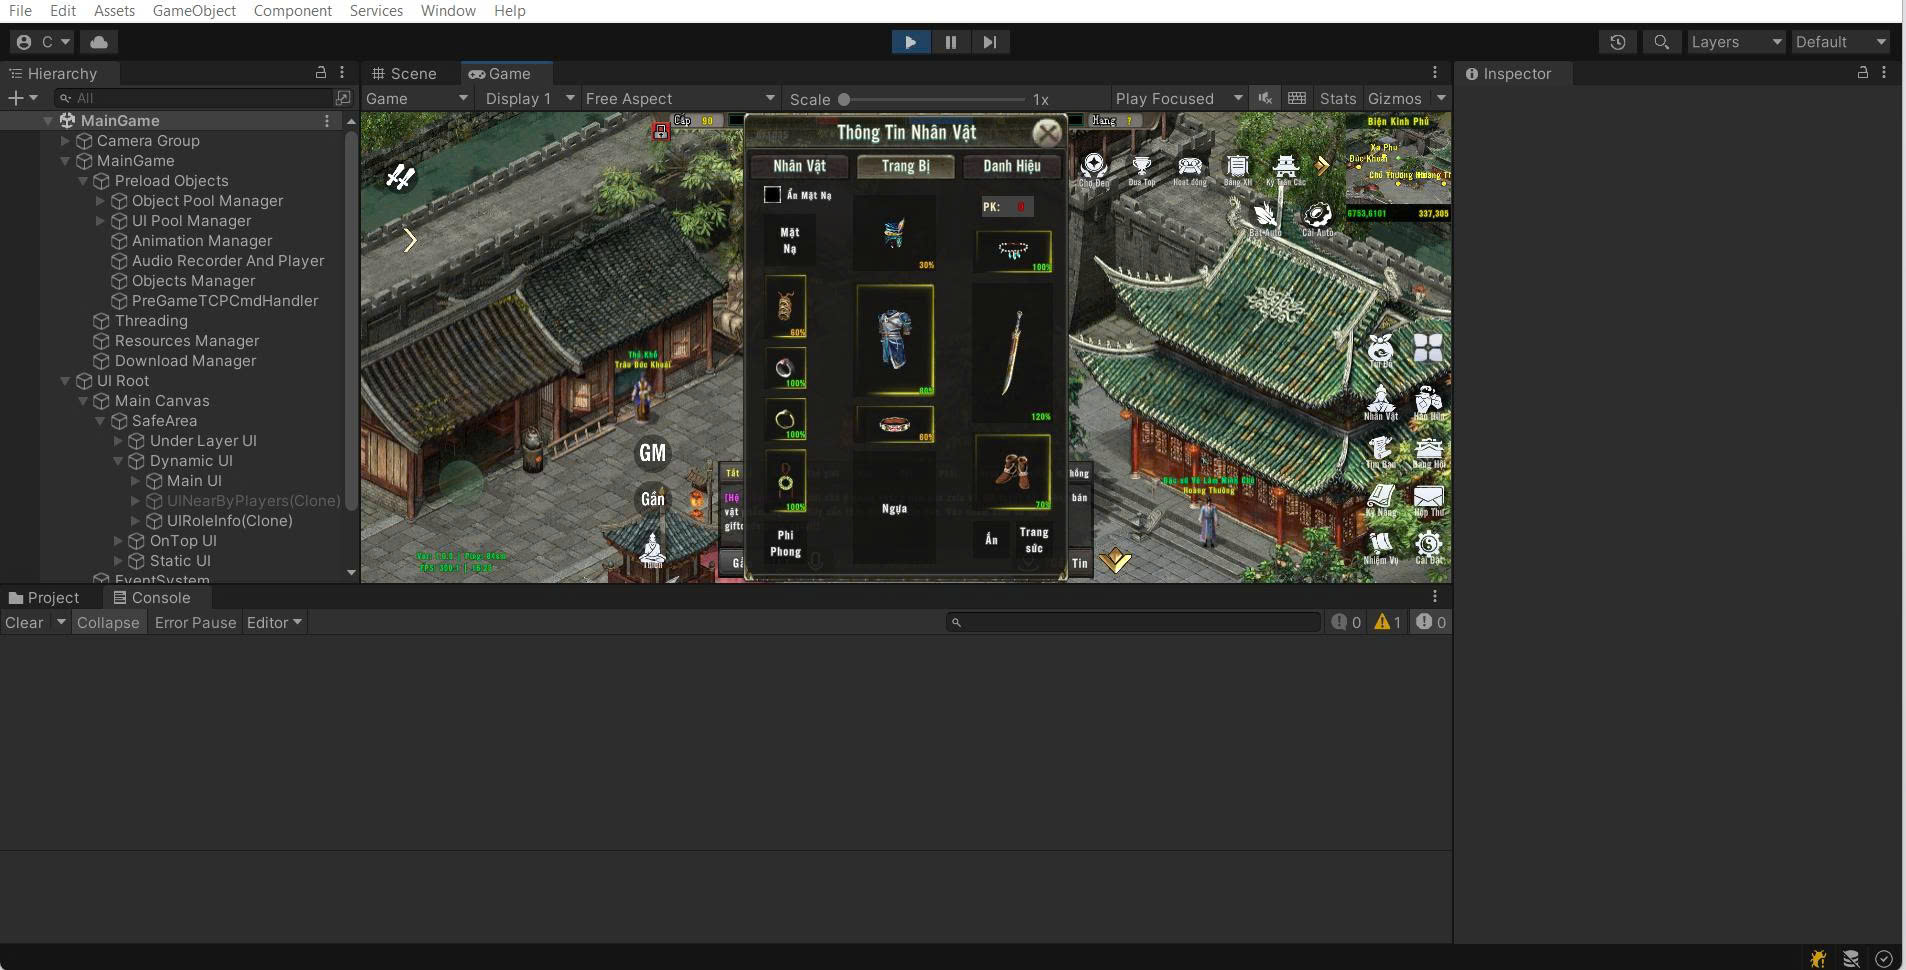Open undo history icon in toolbar
Viewport: 1906px width, 970px height.
click(x=1618, y=42)
